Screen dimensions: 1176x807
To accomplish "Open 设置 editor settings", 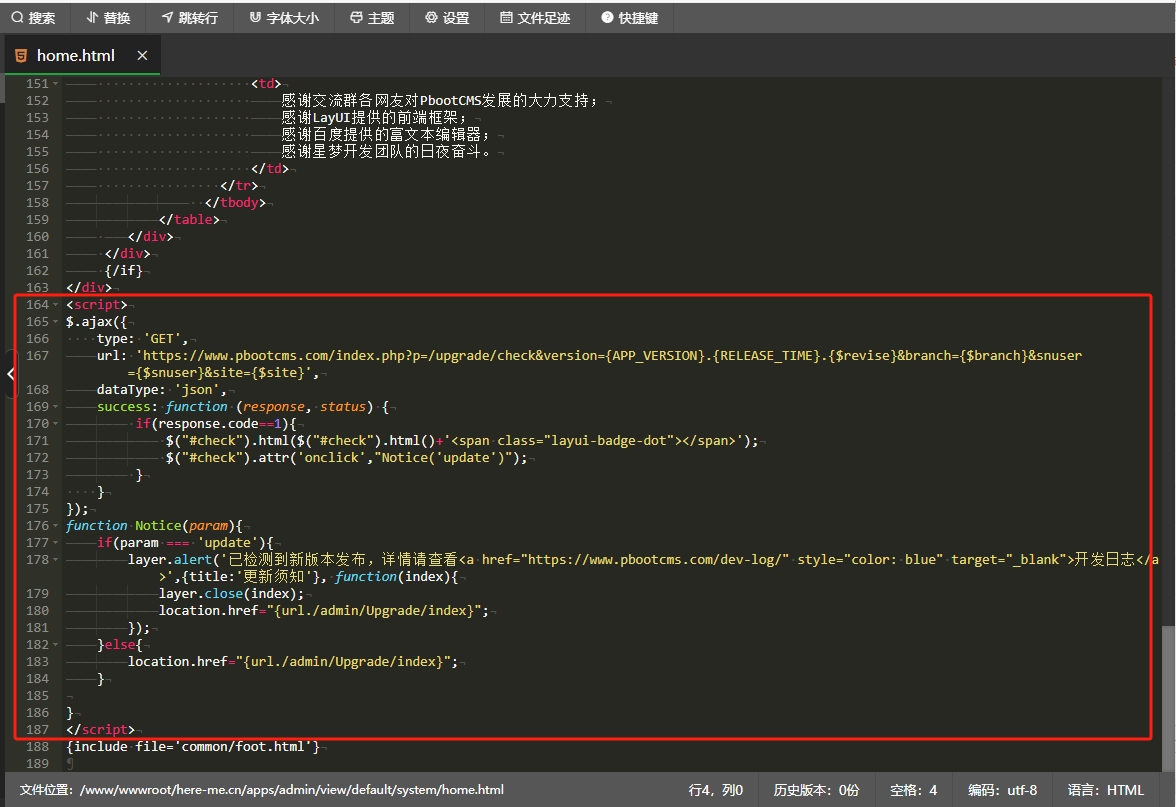I will point(447,18).
